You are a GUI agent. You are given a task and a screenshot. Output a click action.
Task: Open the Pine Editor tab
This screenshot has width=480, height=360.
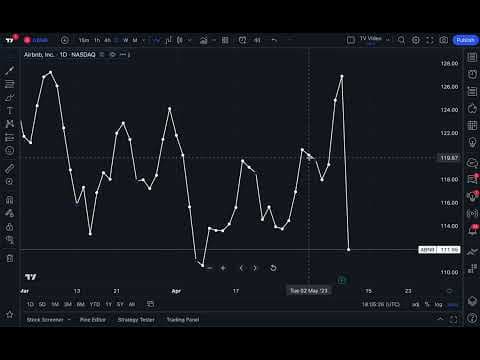point(93,320)
